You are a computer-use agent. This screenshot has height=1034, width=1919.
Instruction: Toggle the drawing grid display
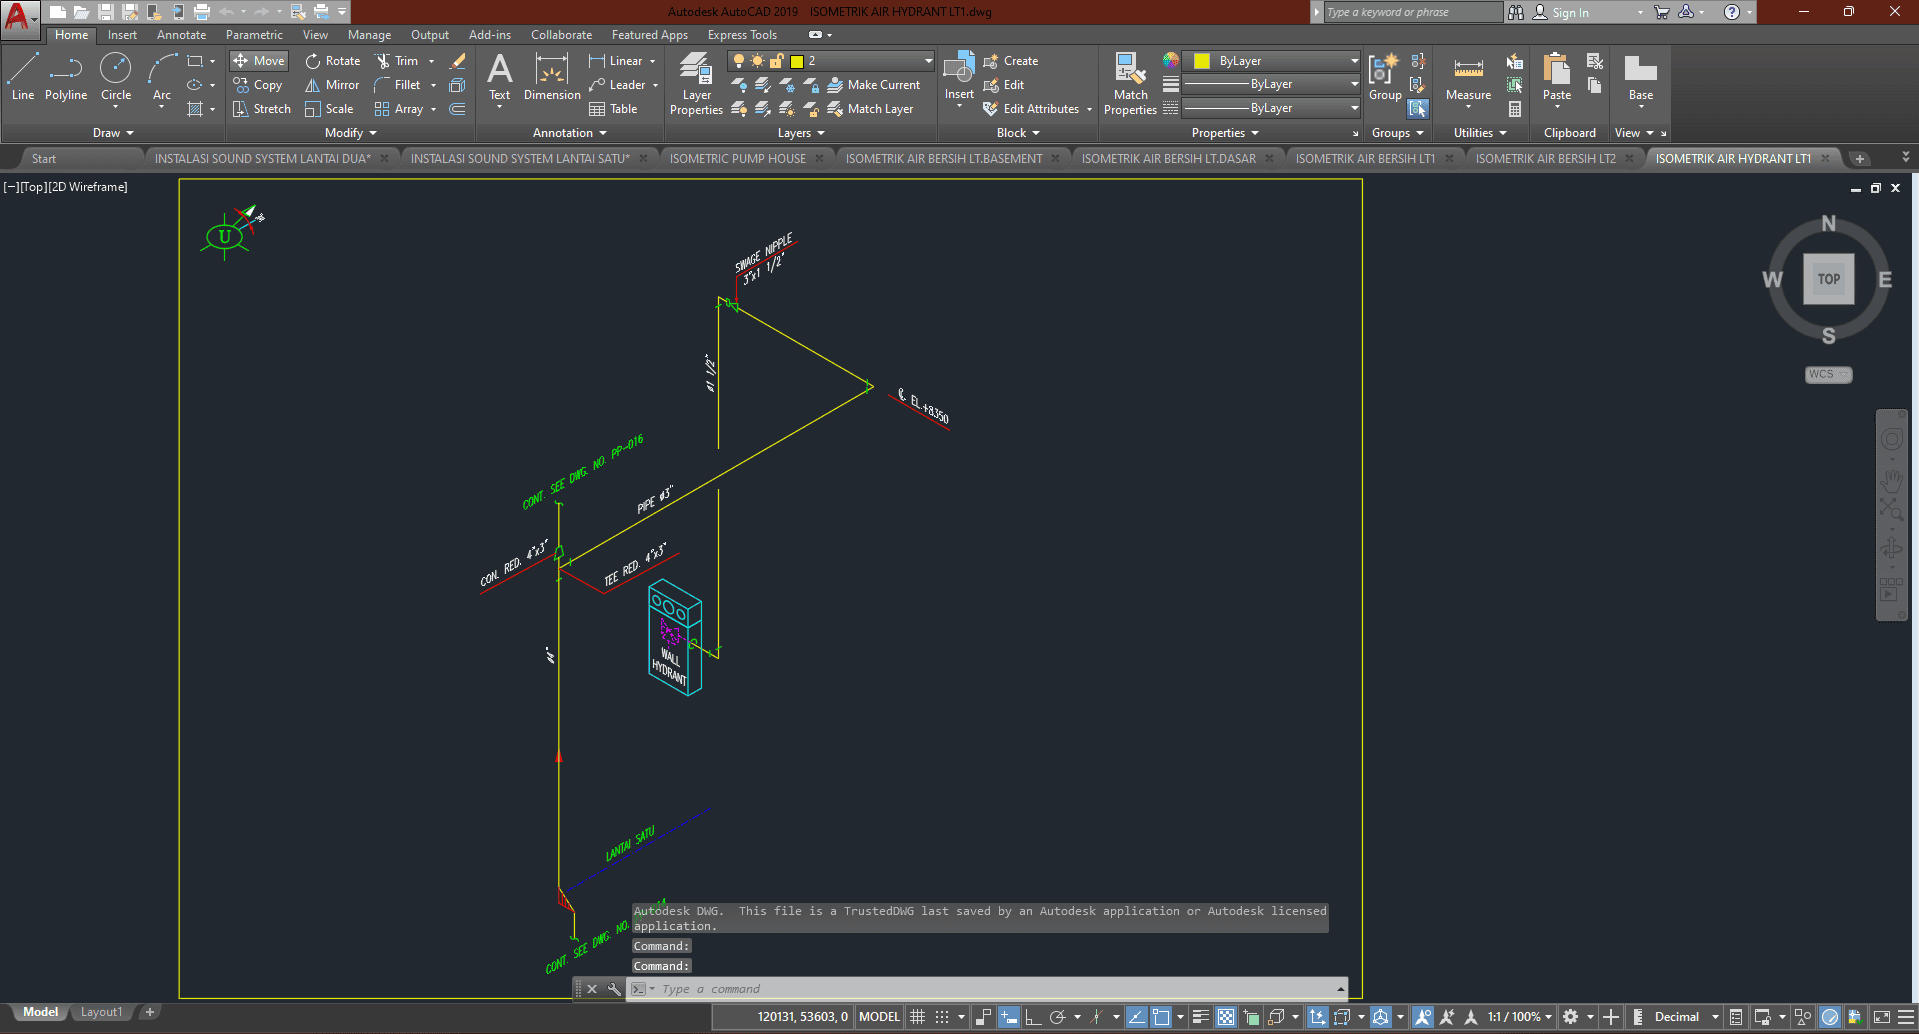tap(917, 1017)
